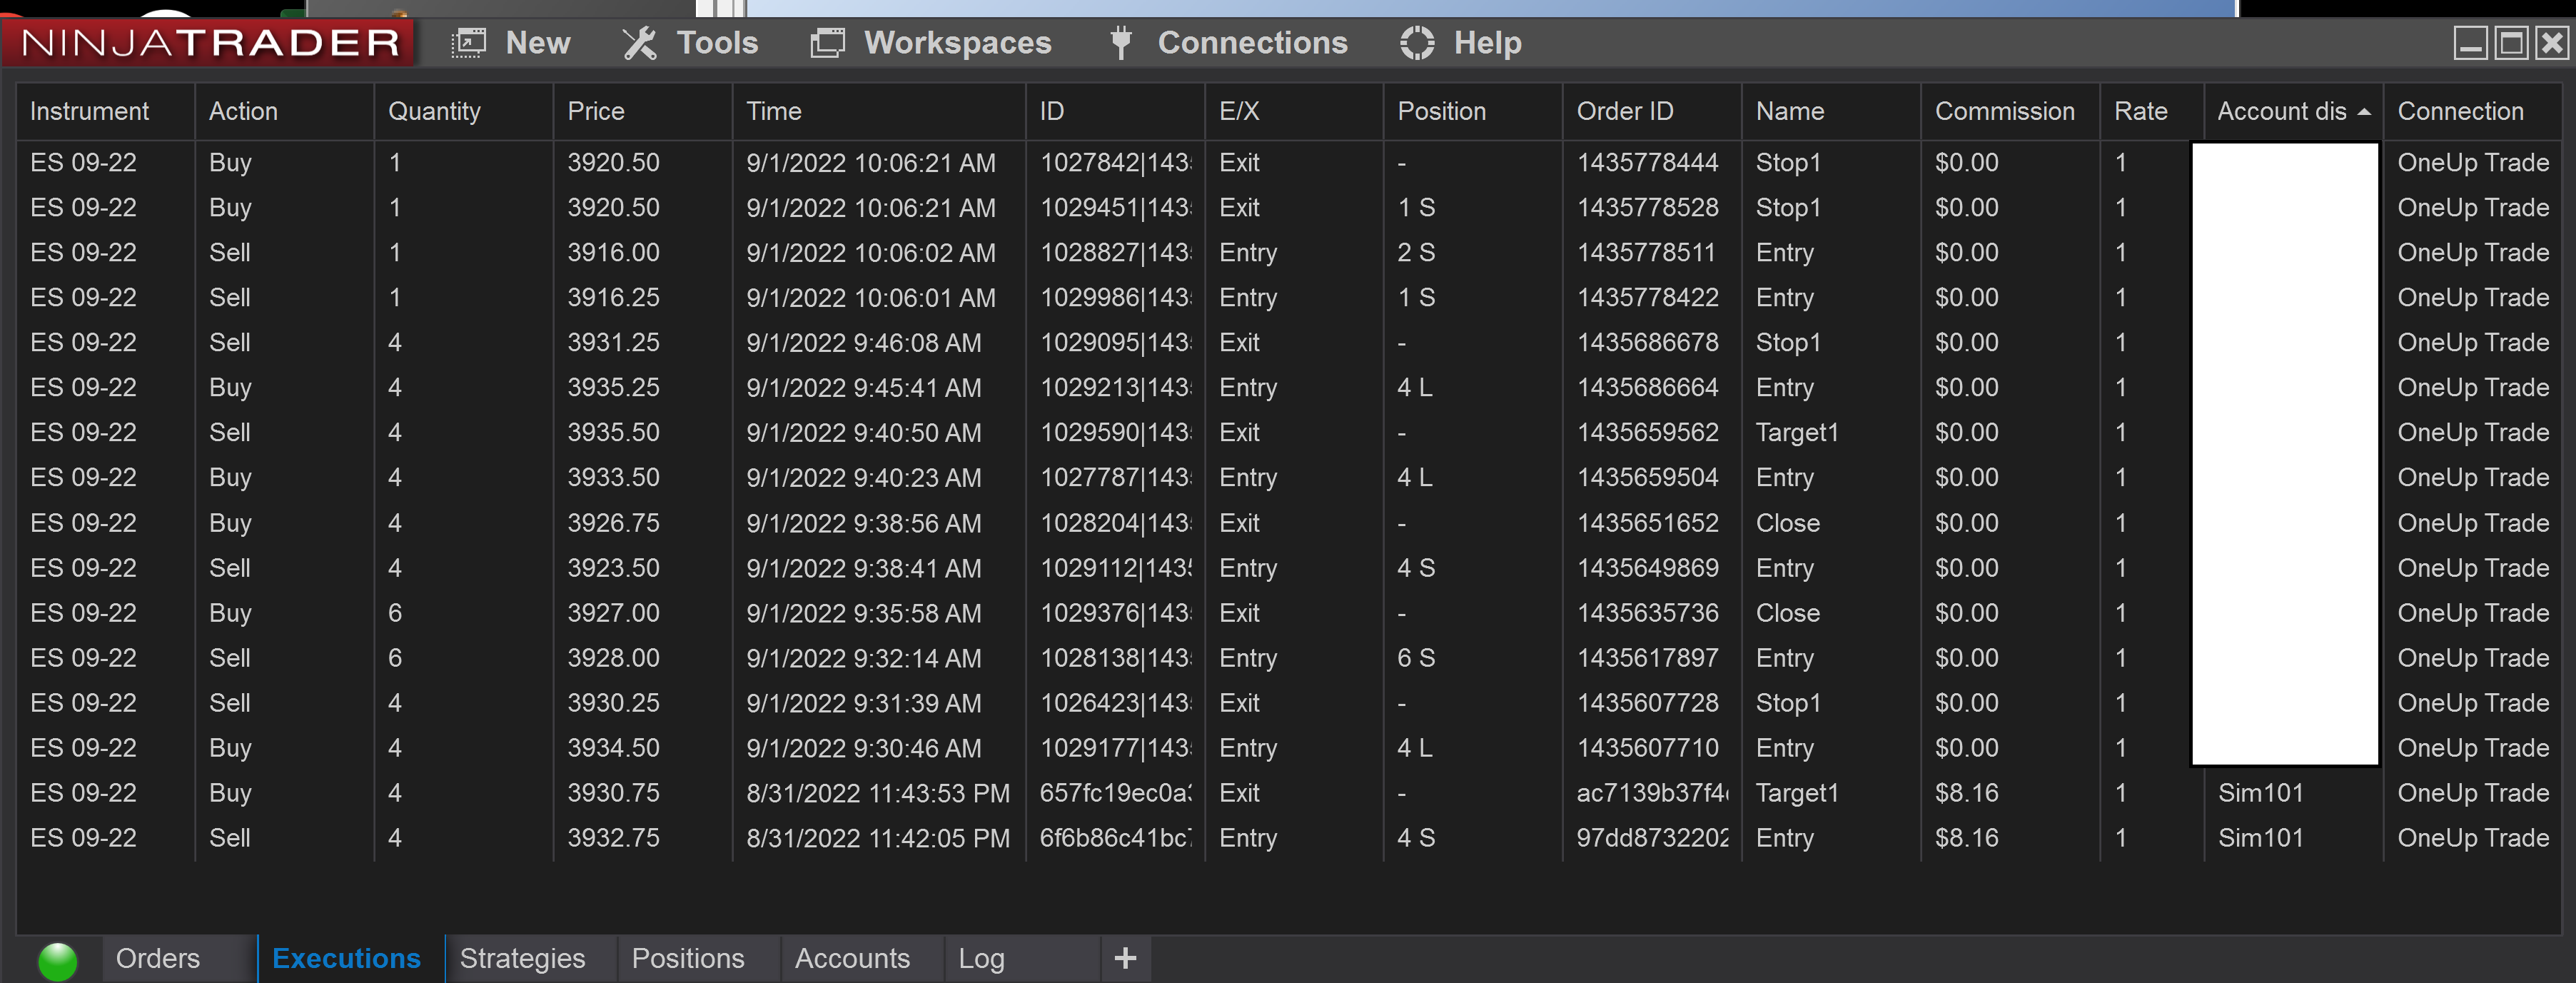Open the Connections menu
This screenshot has height=983, width=2576.
[1252, 43]
